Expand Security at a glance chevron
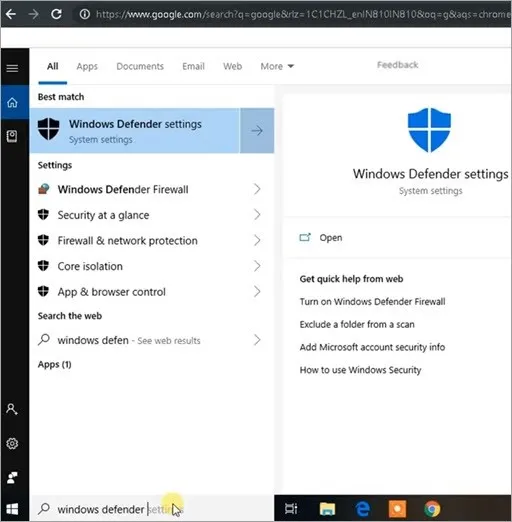 coord(257,215)
